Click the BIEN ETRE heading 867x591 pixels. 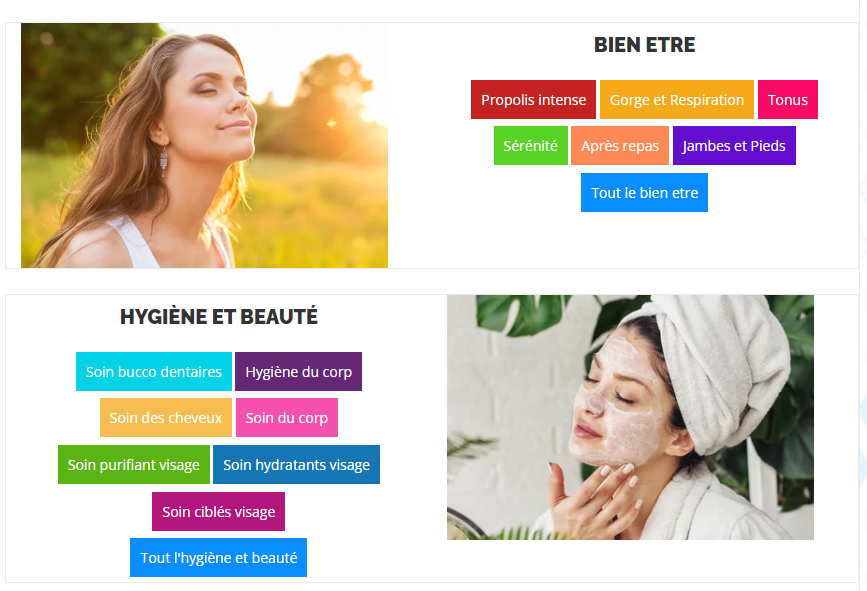point(644,45)
